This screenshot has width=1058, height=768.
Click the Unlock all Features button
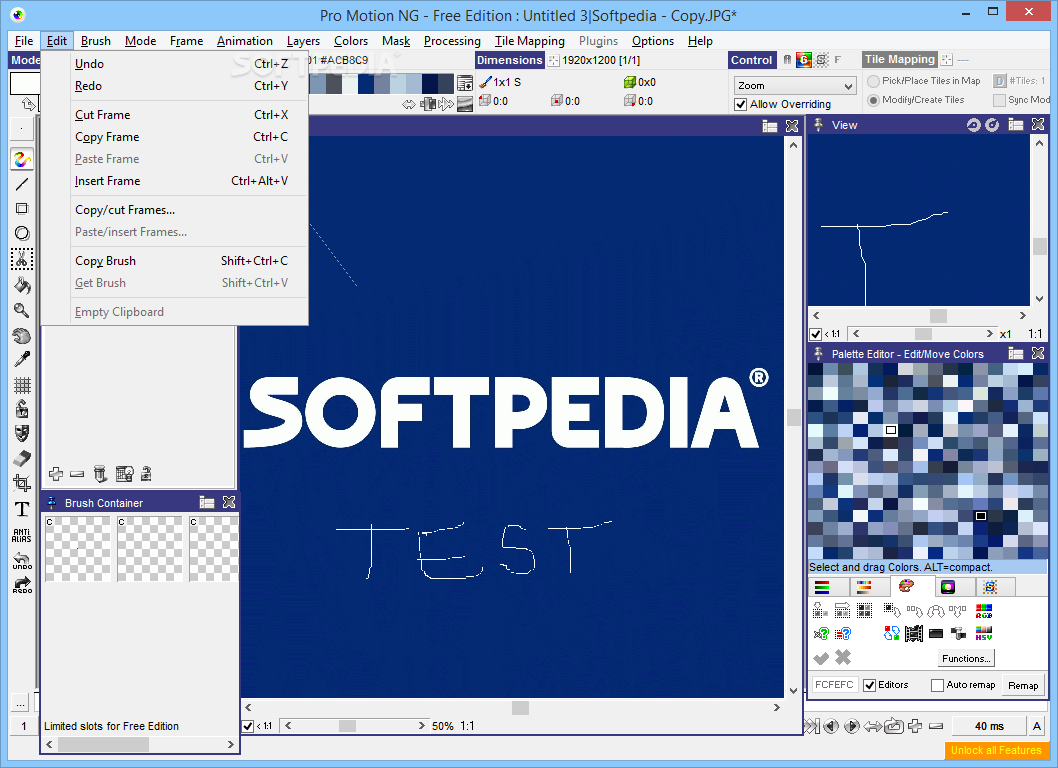pyautogui.click(x=996, y=750)
